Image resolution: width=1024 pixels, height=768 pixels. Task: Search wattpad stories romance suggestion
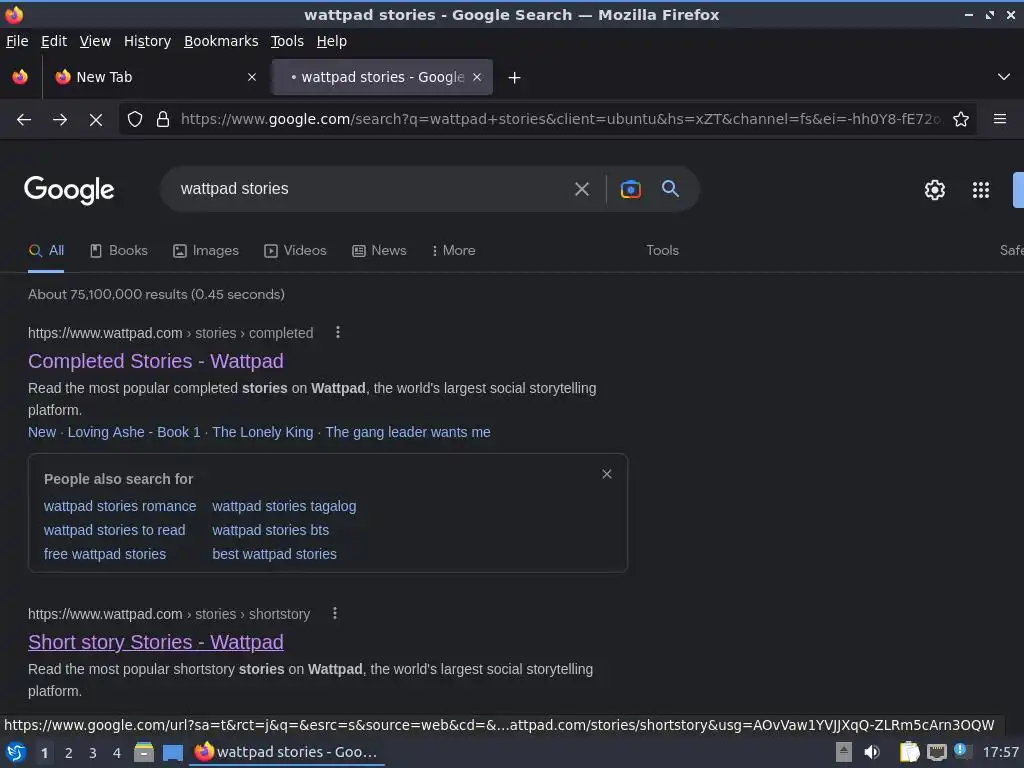[x=120, y=506]
